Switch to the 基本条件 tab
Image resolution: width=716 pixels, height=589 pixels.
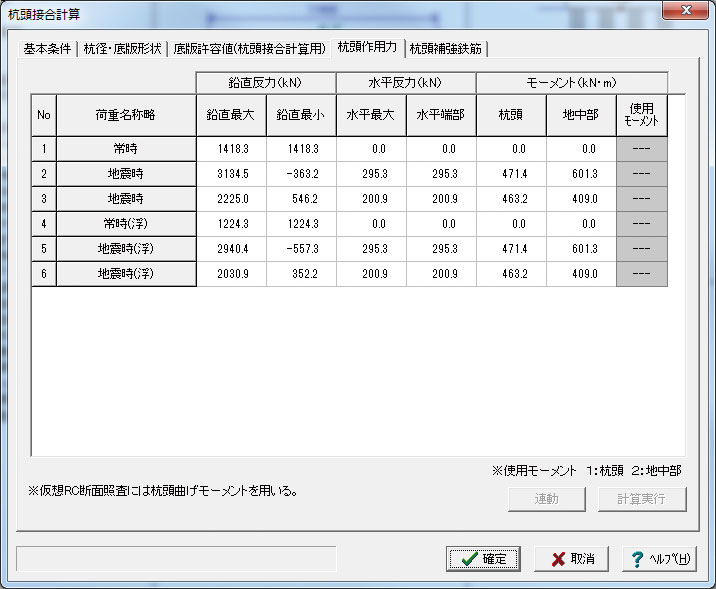pyautogui.click(x=47, y=48)
